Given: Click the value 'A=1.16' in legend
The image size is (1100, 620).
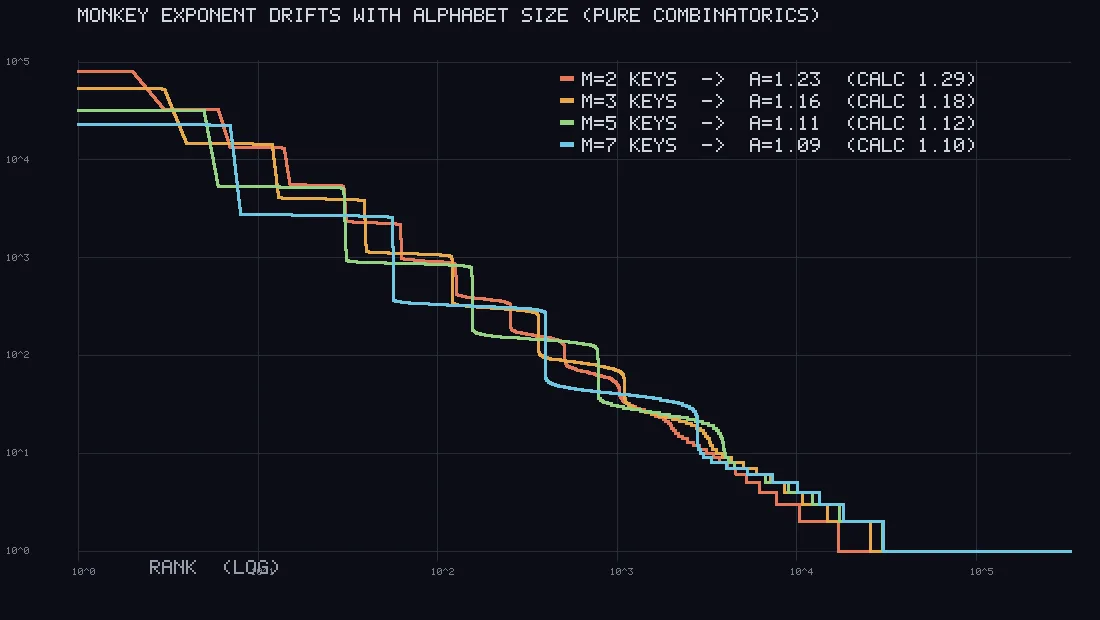Looking at the screenshot, I should pyautogui.click(x=784, y=101).
